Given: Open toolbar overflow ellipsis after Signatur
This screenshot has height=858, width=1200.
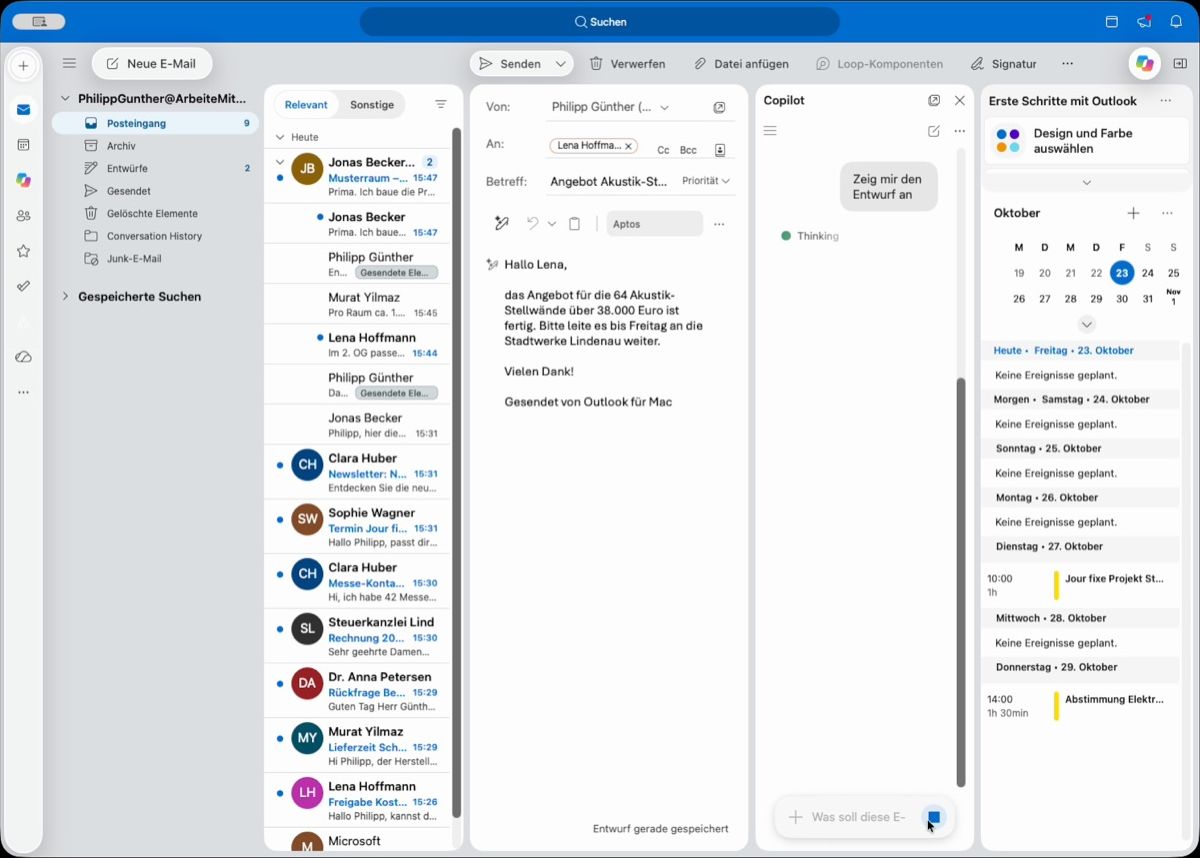Looking at the screenshot, I should point(1068,63).
